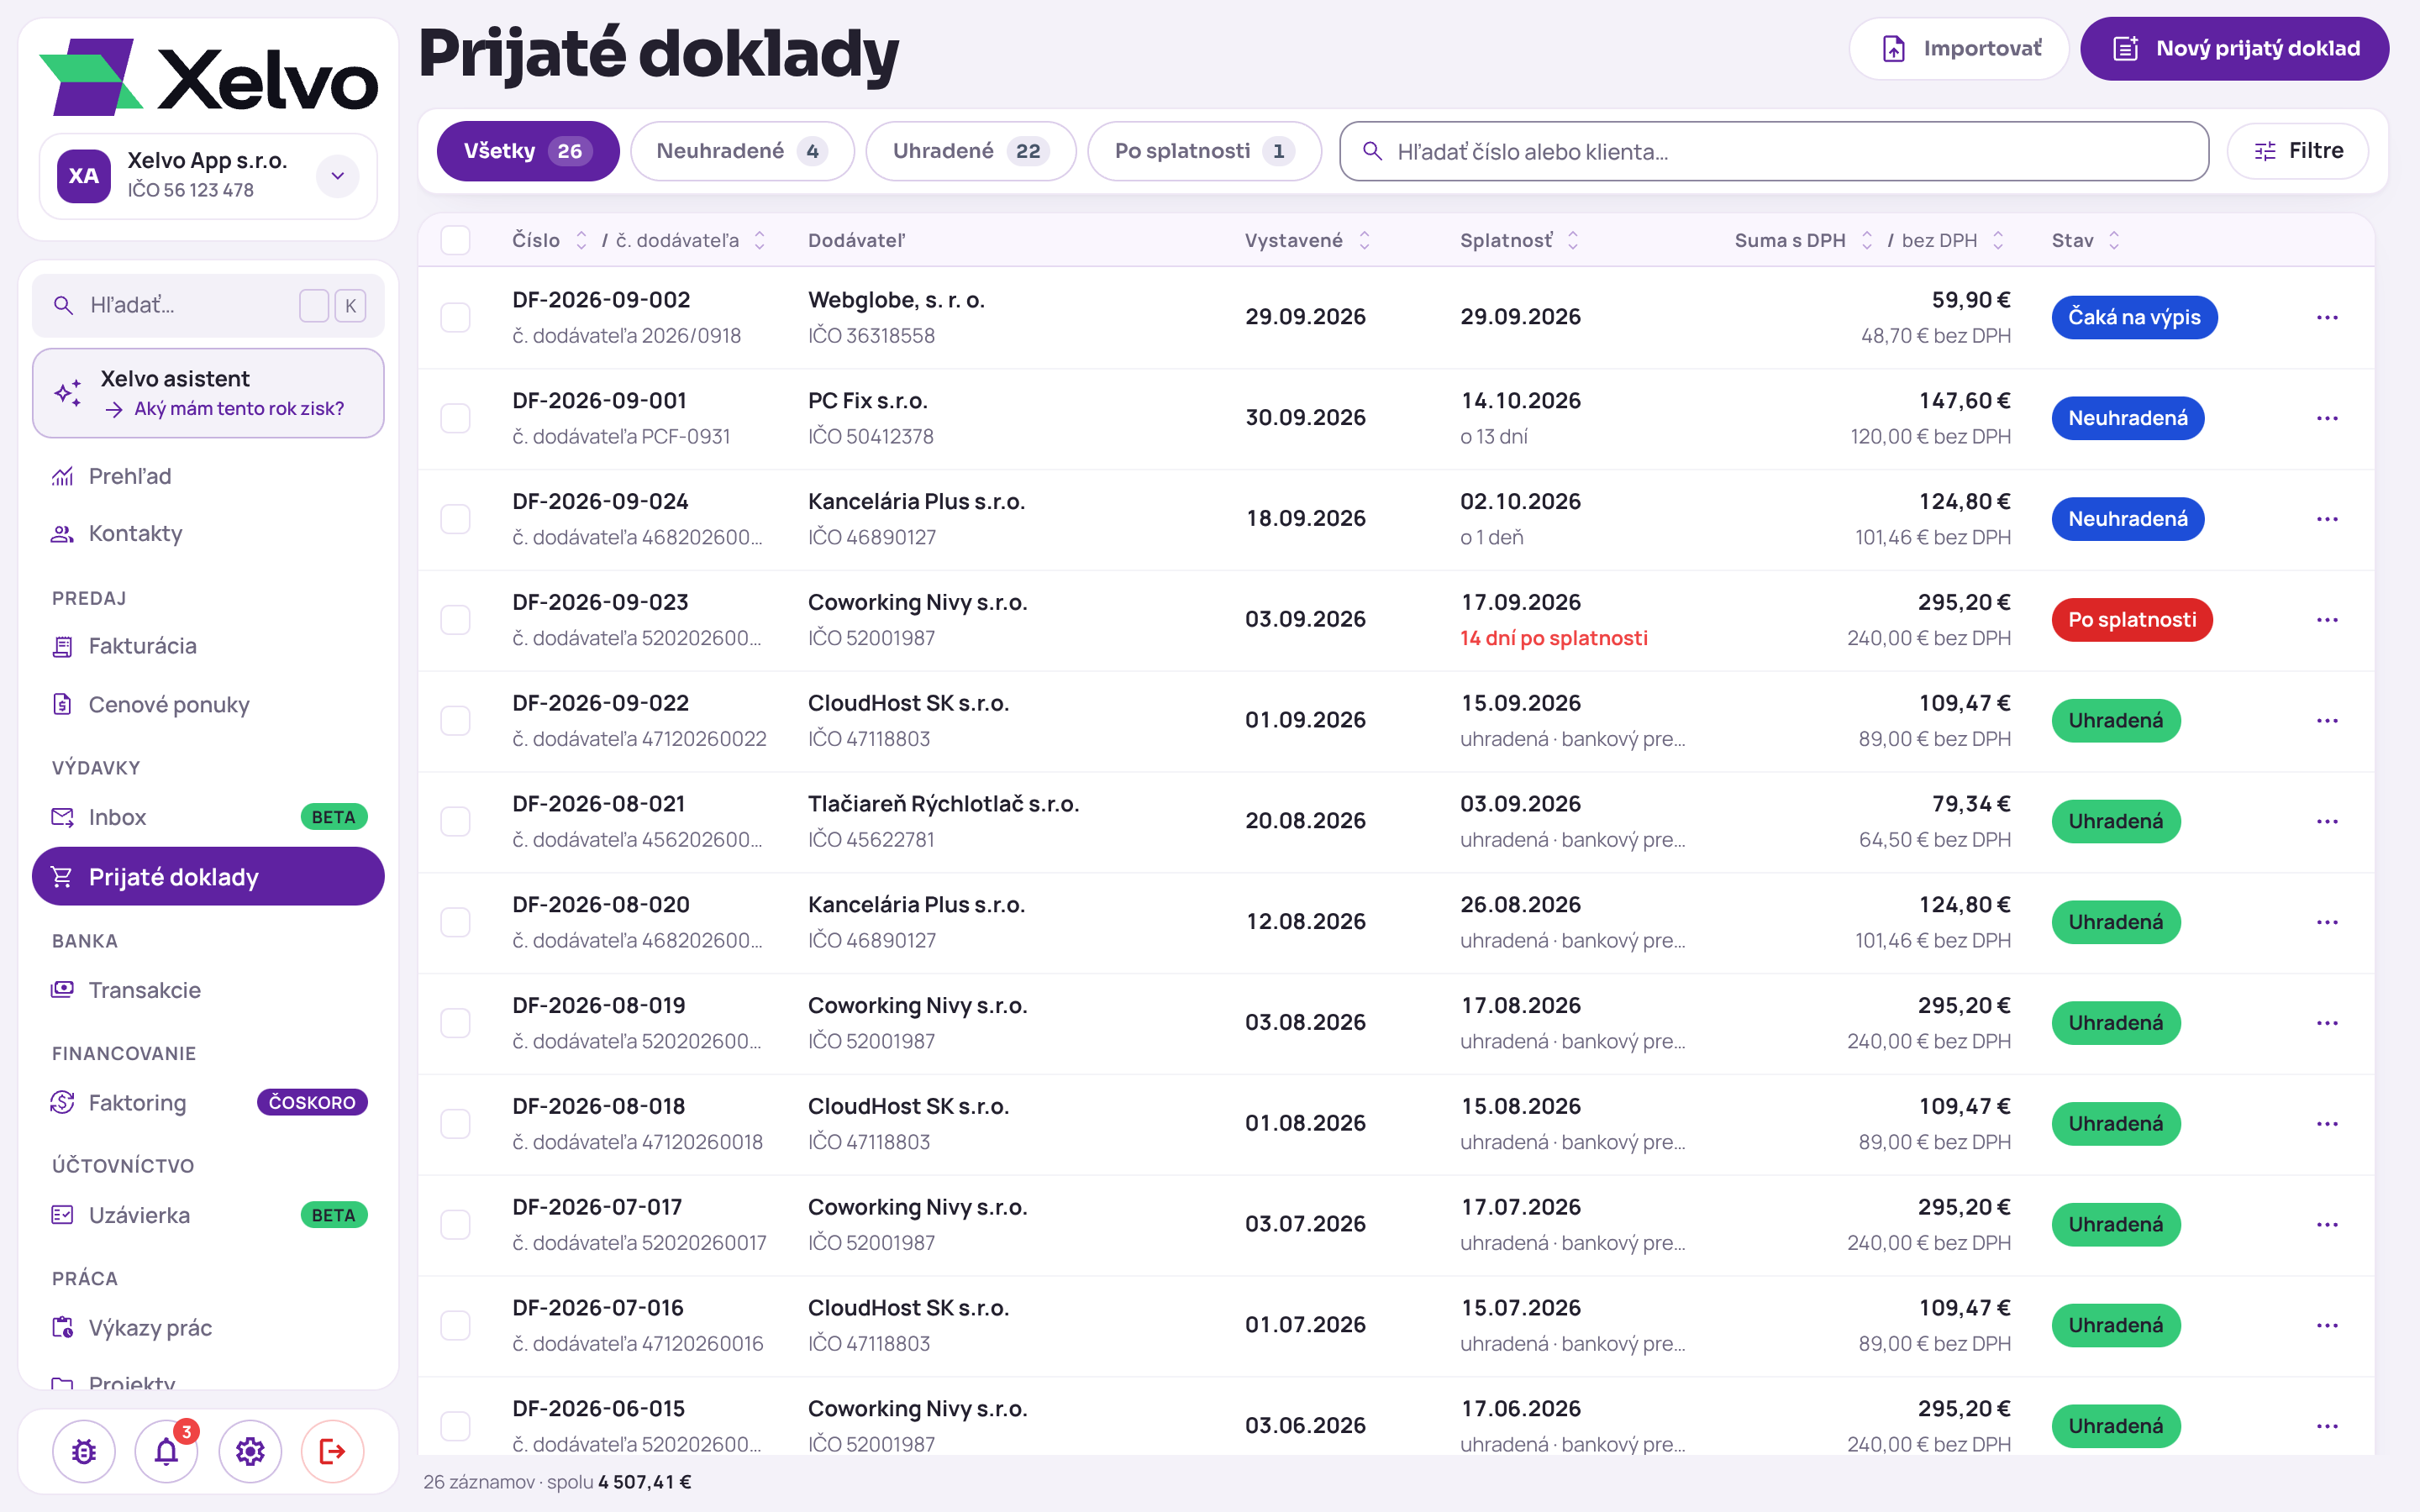Click the red logout icon
The width and height of the screenshot is (2420, 1512).
pos(332,1451)
